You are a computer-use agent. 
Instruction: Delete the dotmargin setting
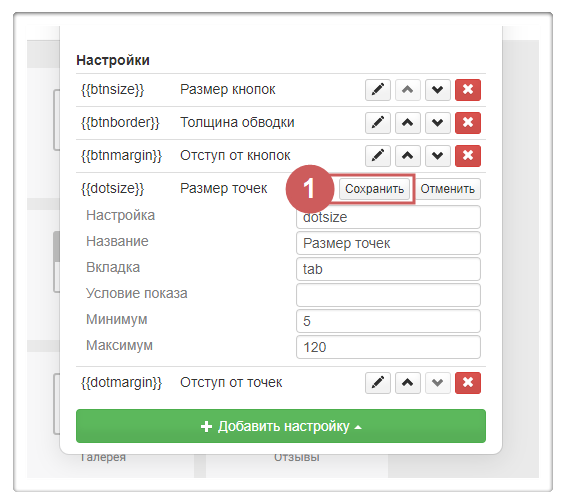(468, 383)
